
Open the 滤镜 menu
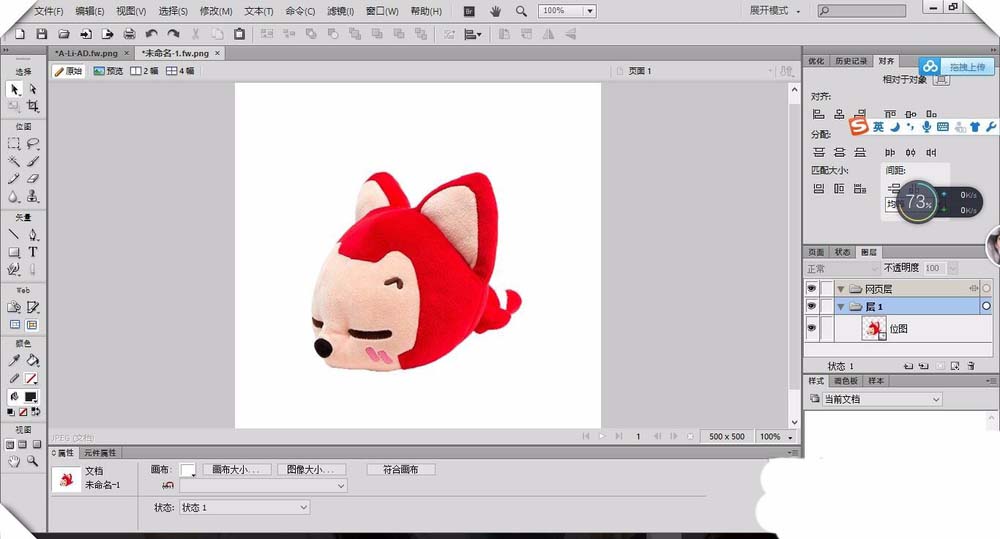(x=338, y=11)
